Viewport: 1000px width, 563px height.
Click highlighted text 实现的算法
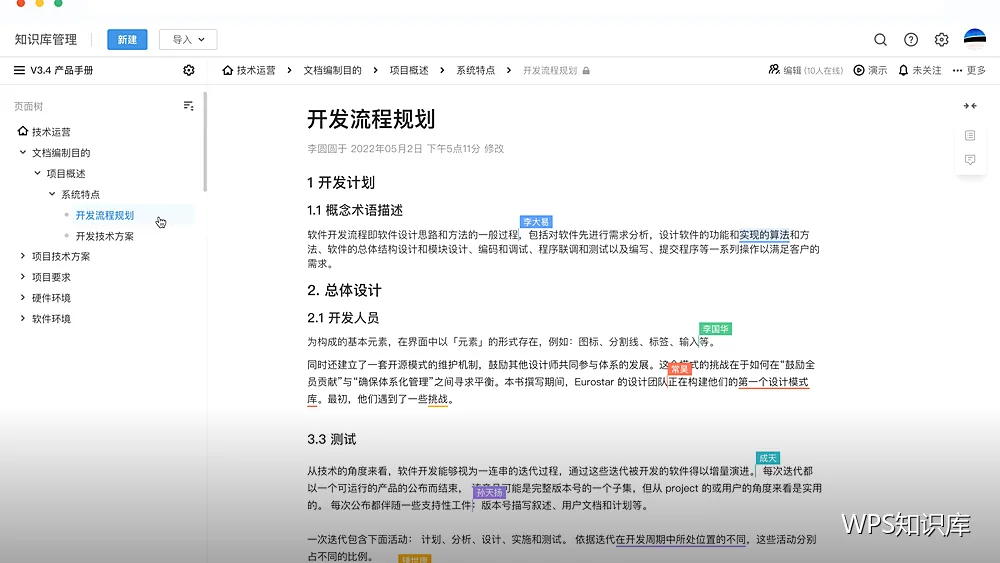point(764,235)
